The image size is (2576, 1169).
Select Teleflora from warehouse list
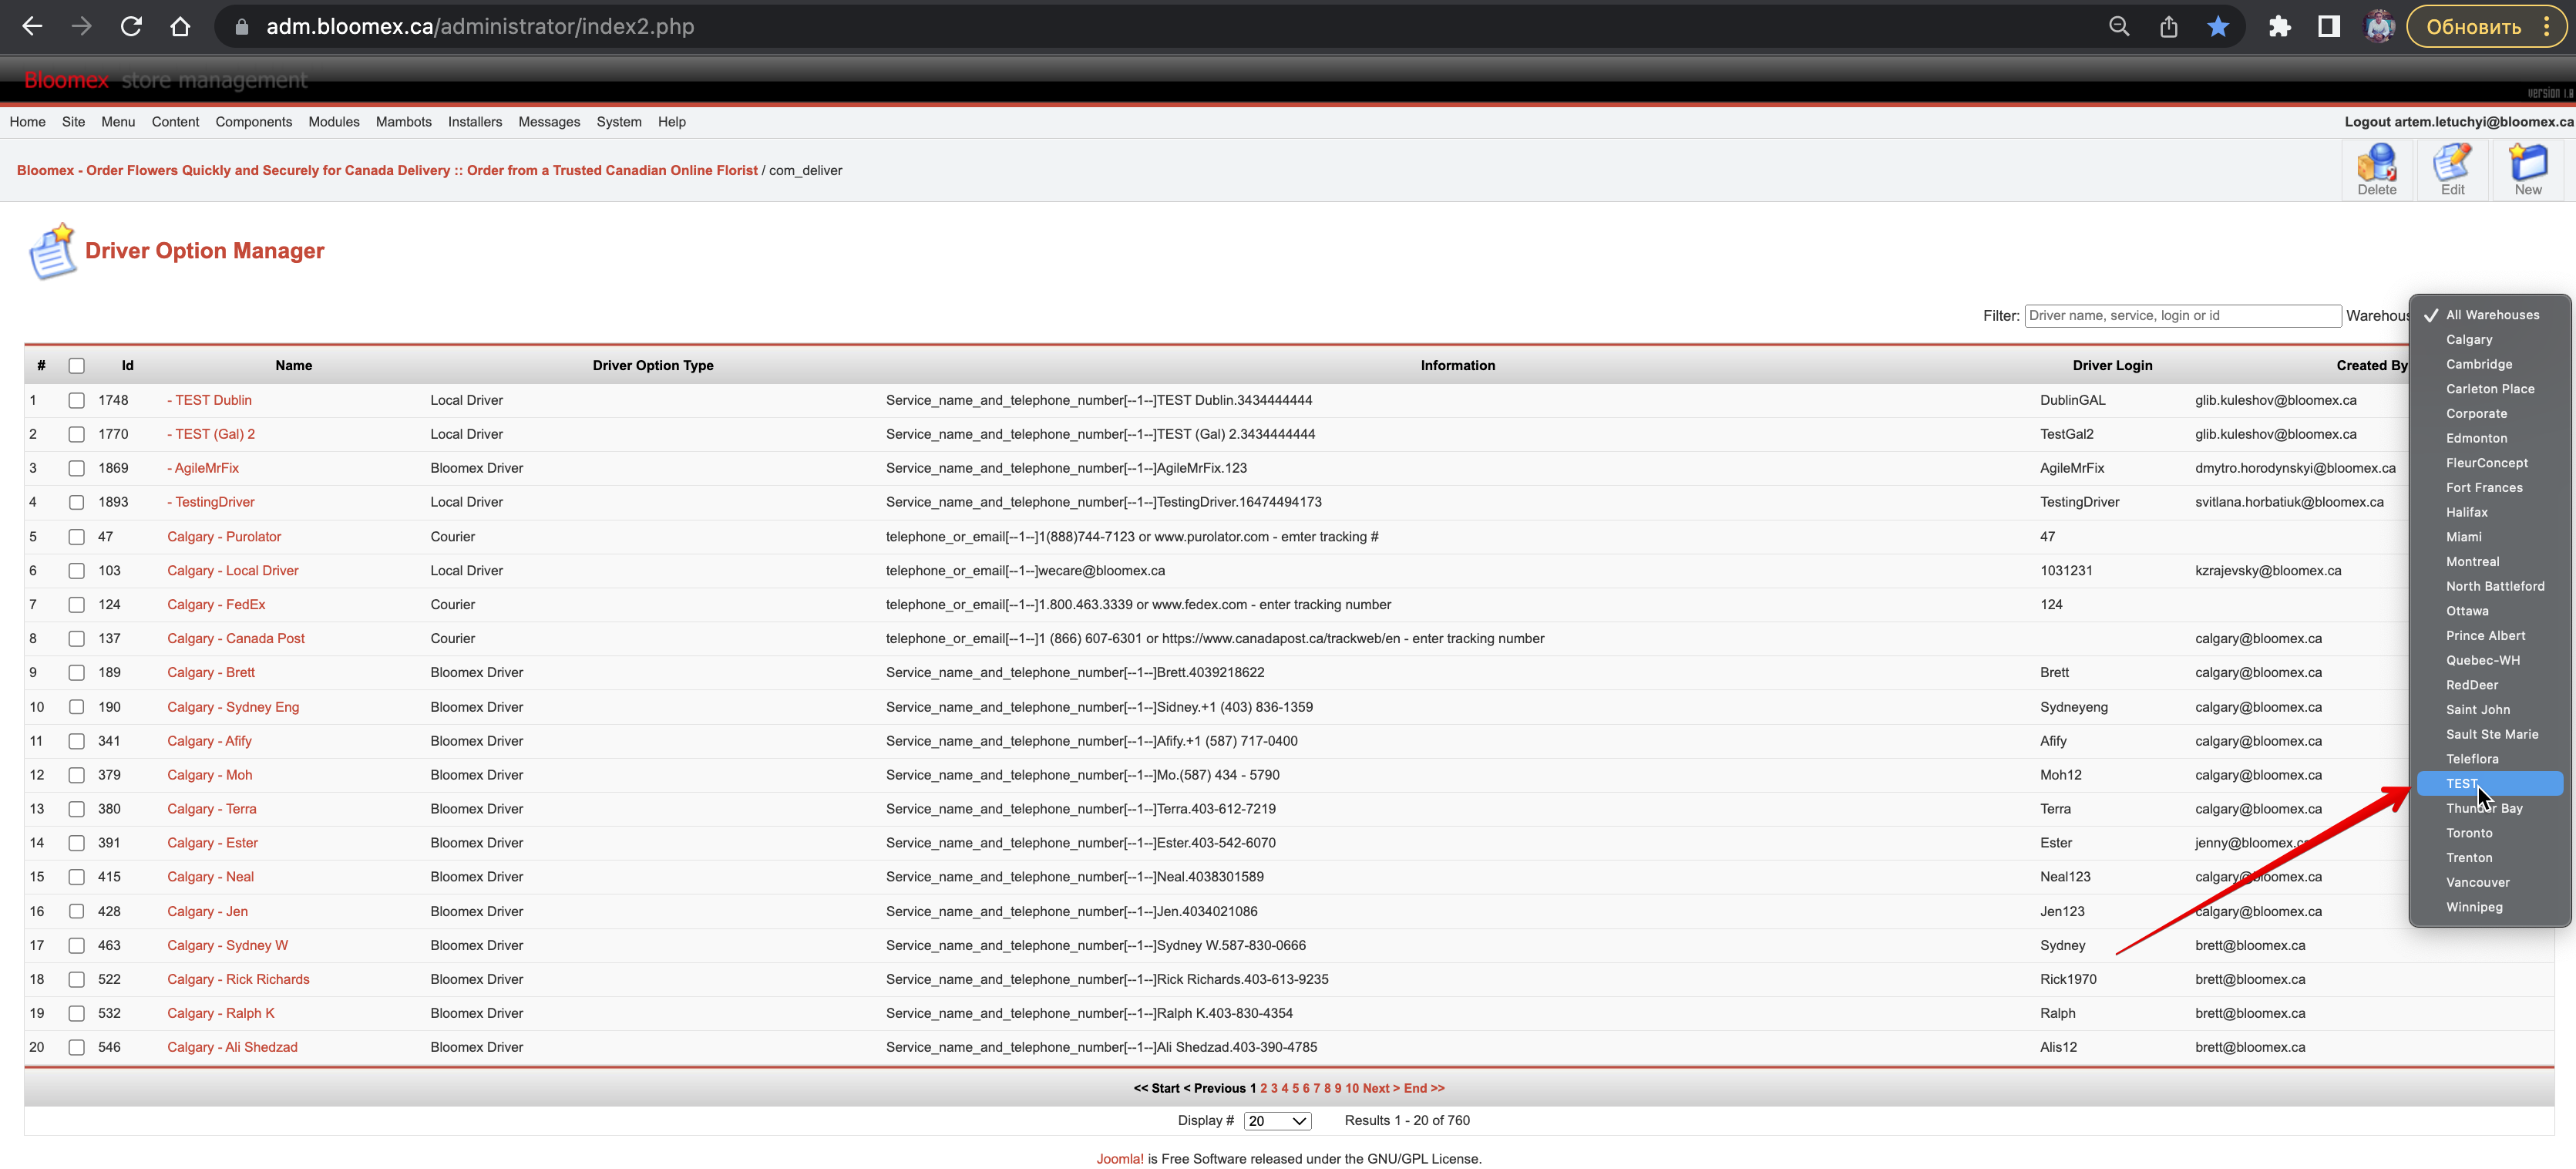2489,759
